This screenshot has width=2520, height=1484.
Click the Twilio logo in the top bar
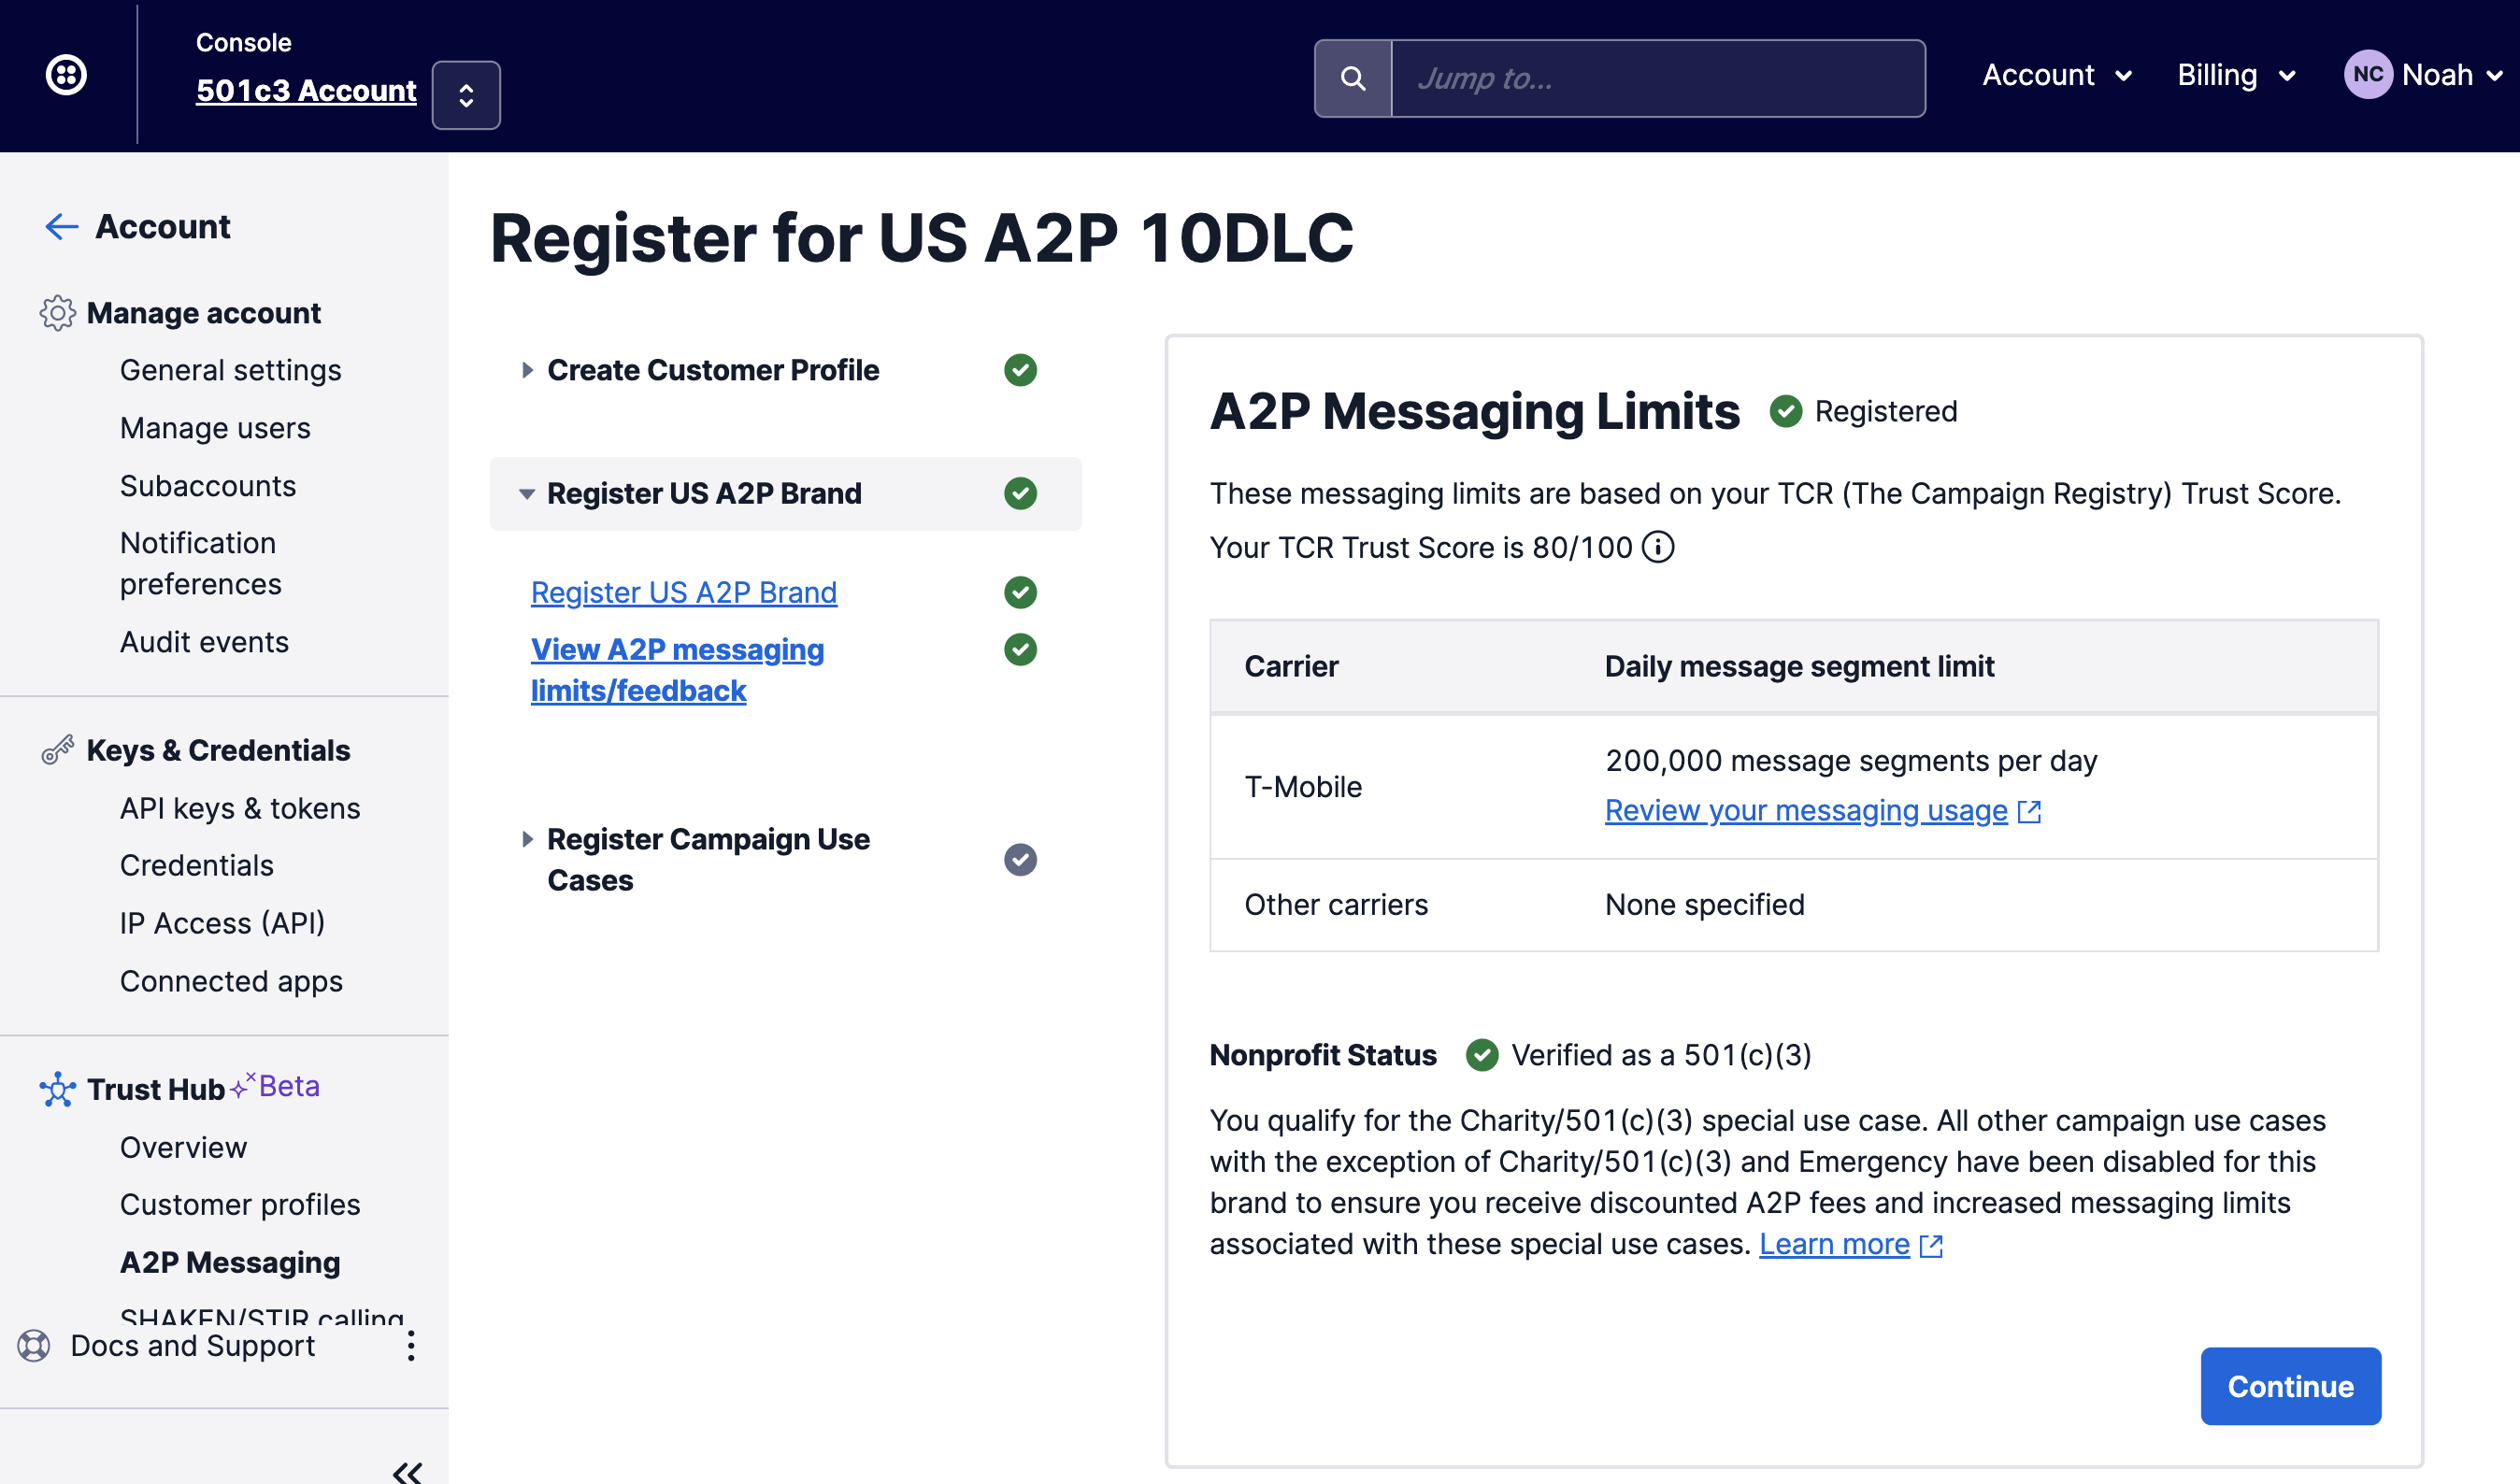coord(66,74)
